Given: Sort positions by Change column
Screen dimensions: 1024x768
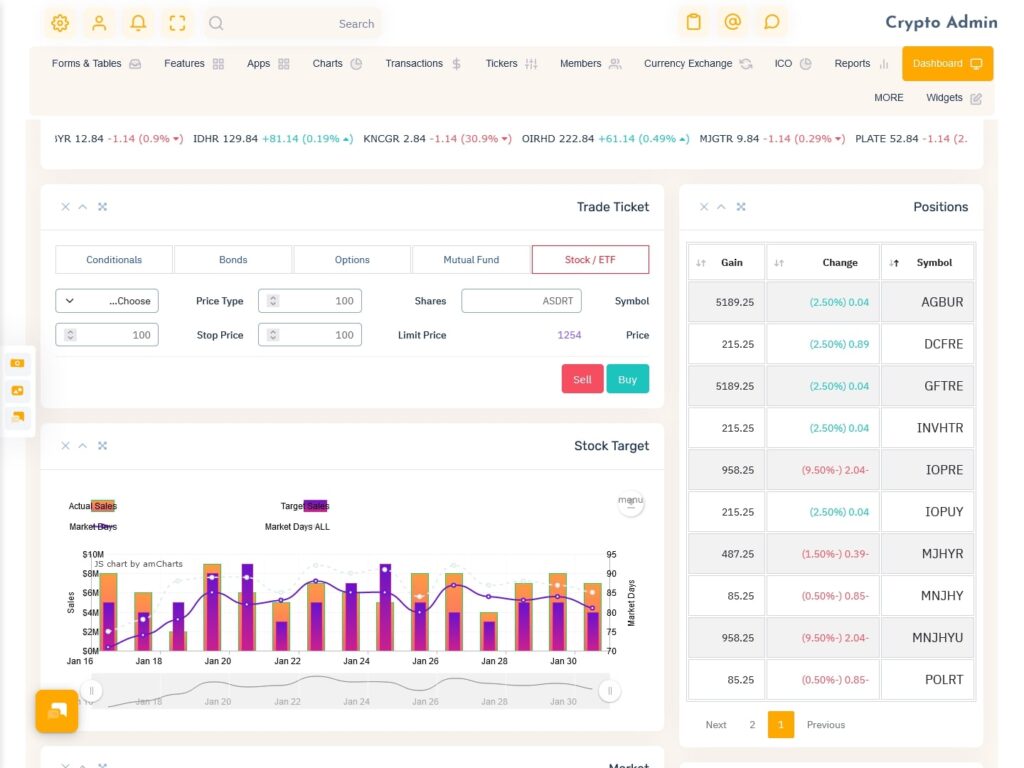Looking at the screenshot, I should point(823,263).
